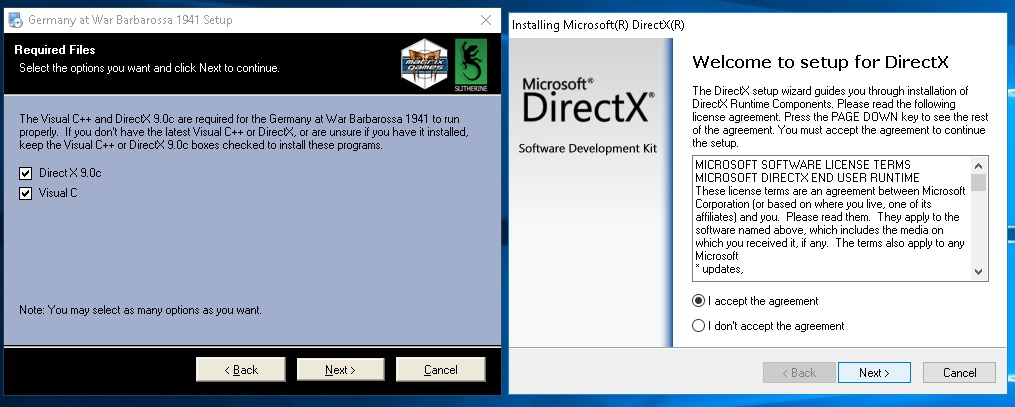Click the Microsoft DirectX logo image
This screenshot has width=1015, height=407.
pyautogui.click(x=588, y=101)
